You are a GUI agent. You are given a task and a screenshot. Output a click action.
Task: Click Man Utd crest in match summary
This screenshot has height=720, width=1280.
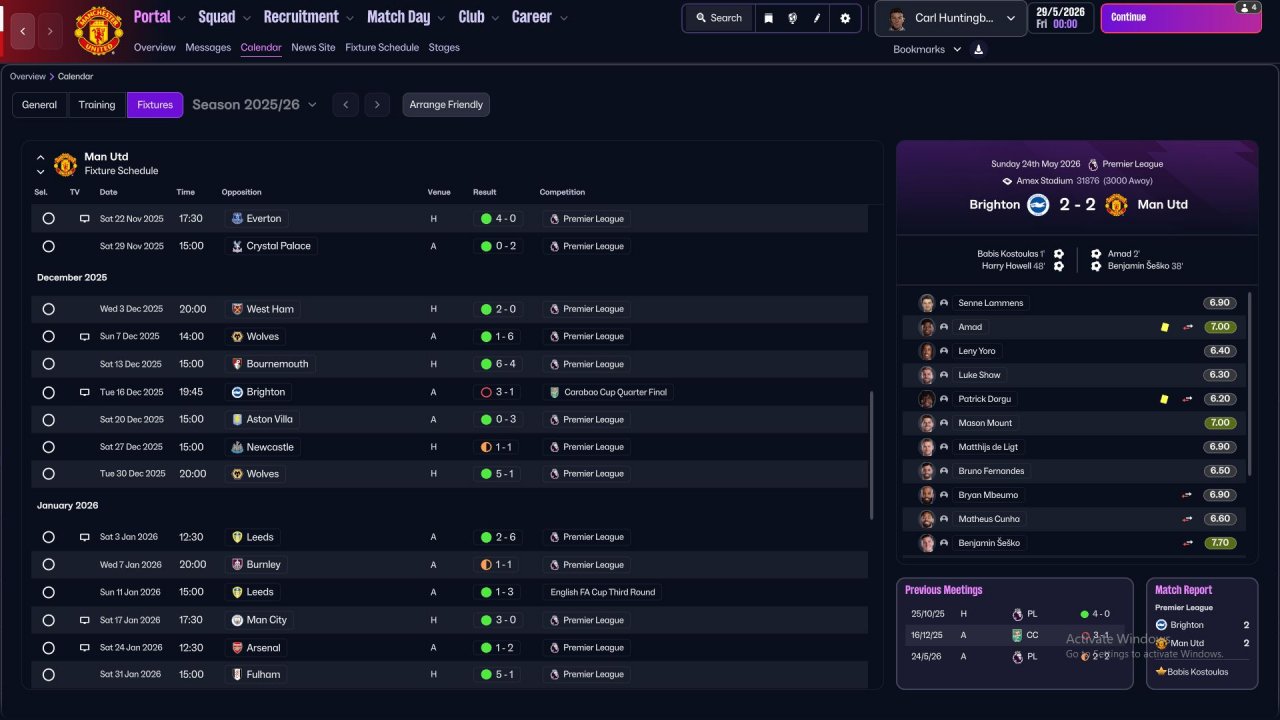click(x=1116, y=205)
